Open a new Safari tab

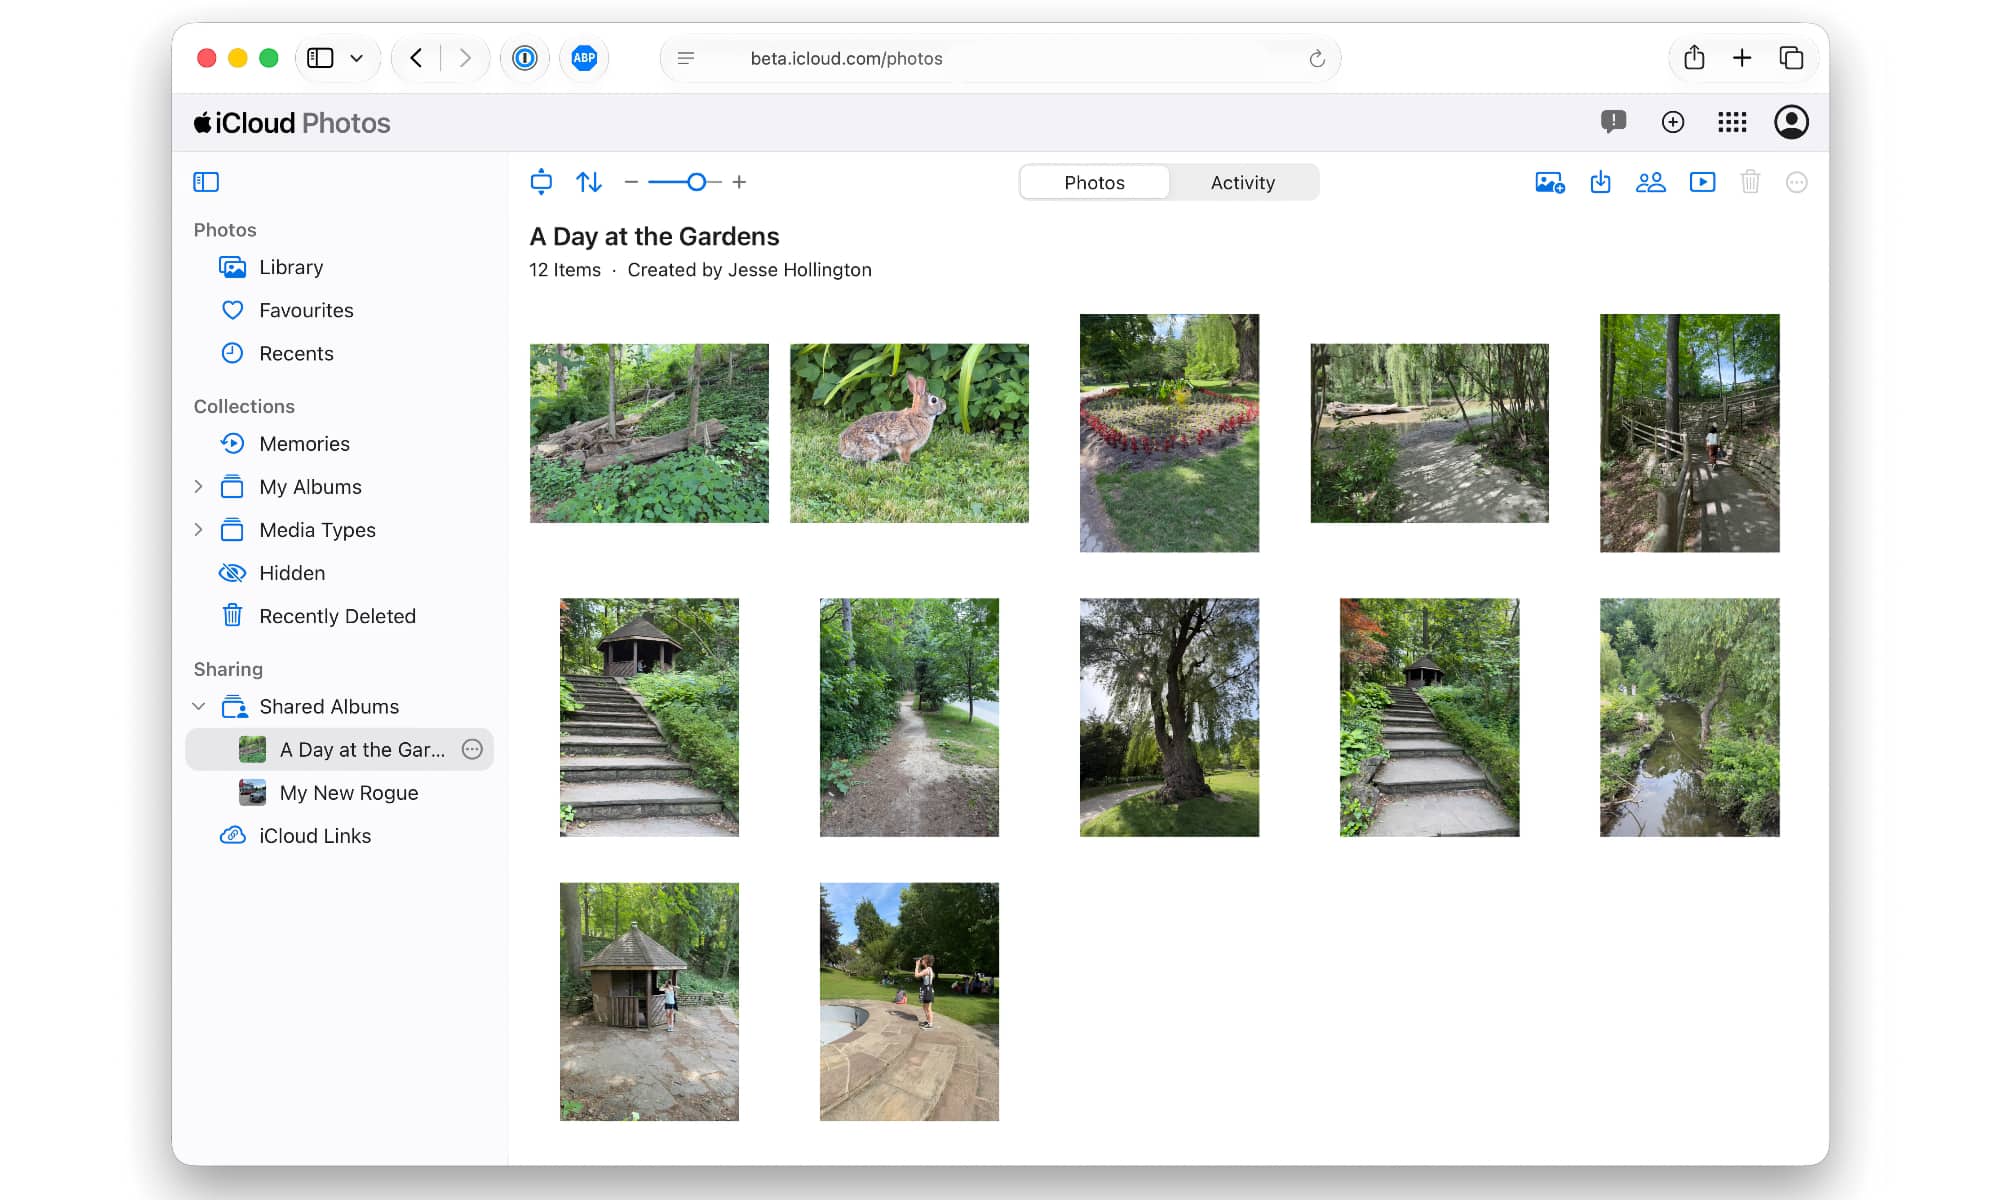tap(1742, 58)
